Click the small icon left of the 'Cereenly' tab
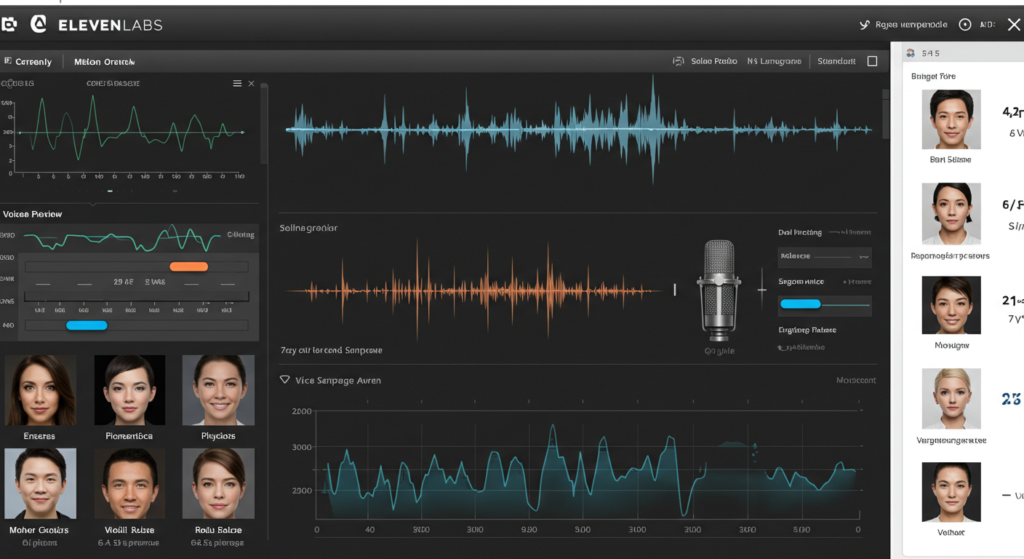The image size is (1024, 559). click(8, 61)
